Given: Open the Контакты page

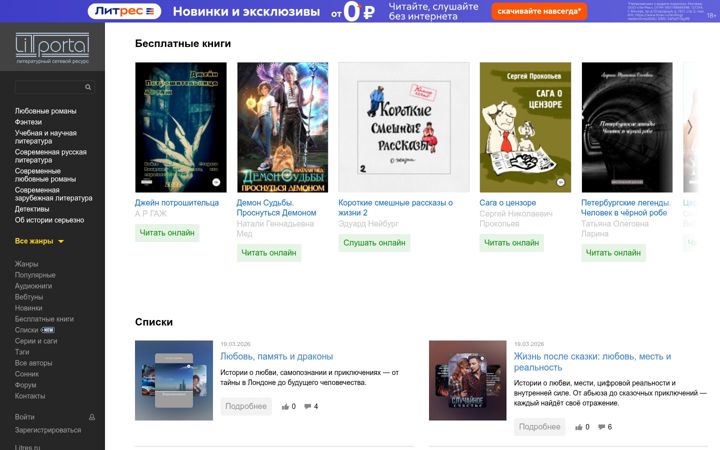Looking at the screenshot, I should pyautogui.click(x=30, y=396).
